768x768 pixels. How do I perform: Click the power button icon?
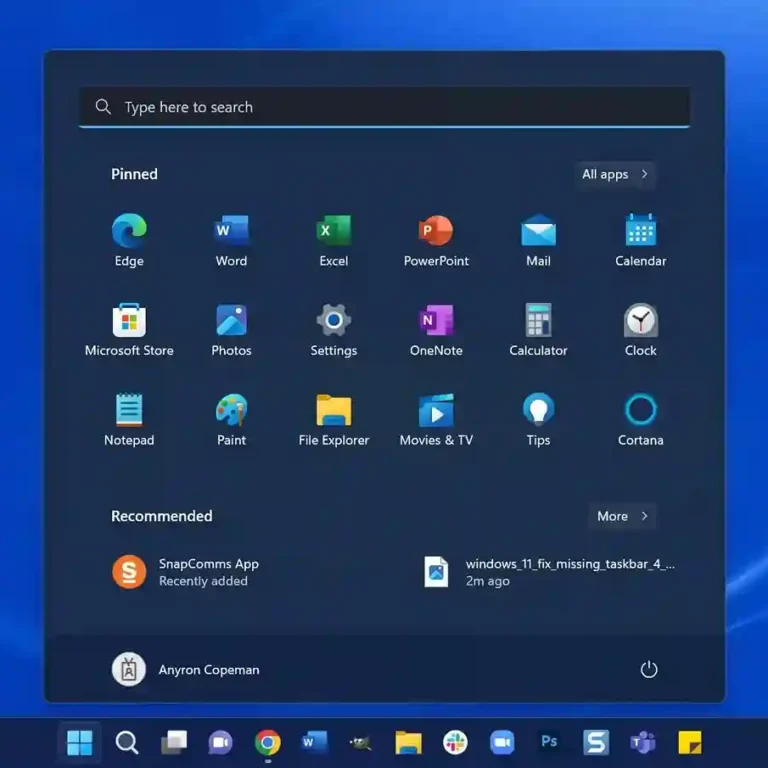648,669
